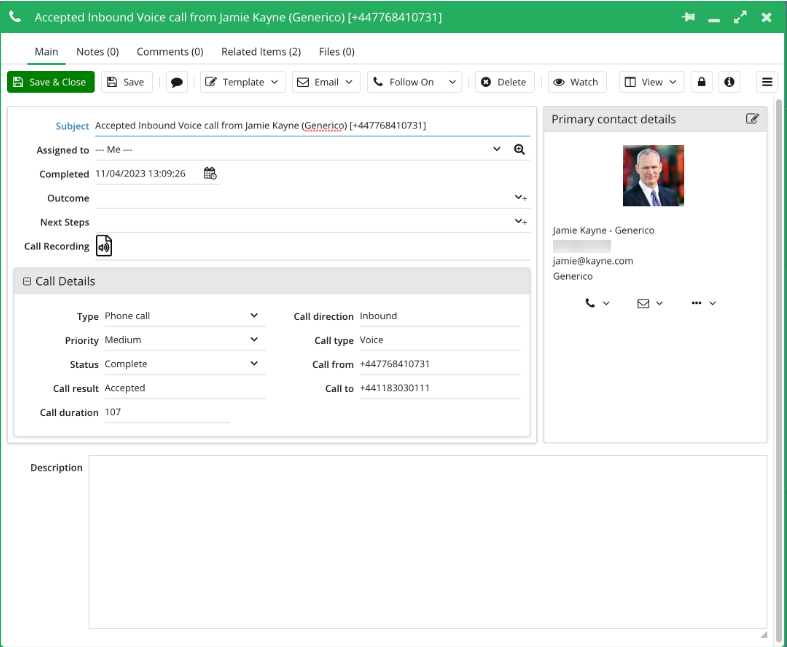
Task: Click the Generico company name below the email
Action: [573, 276]
